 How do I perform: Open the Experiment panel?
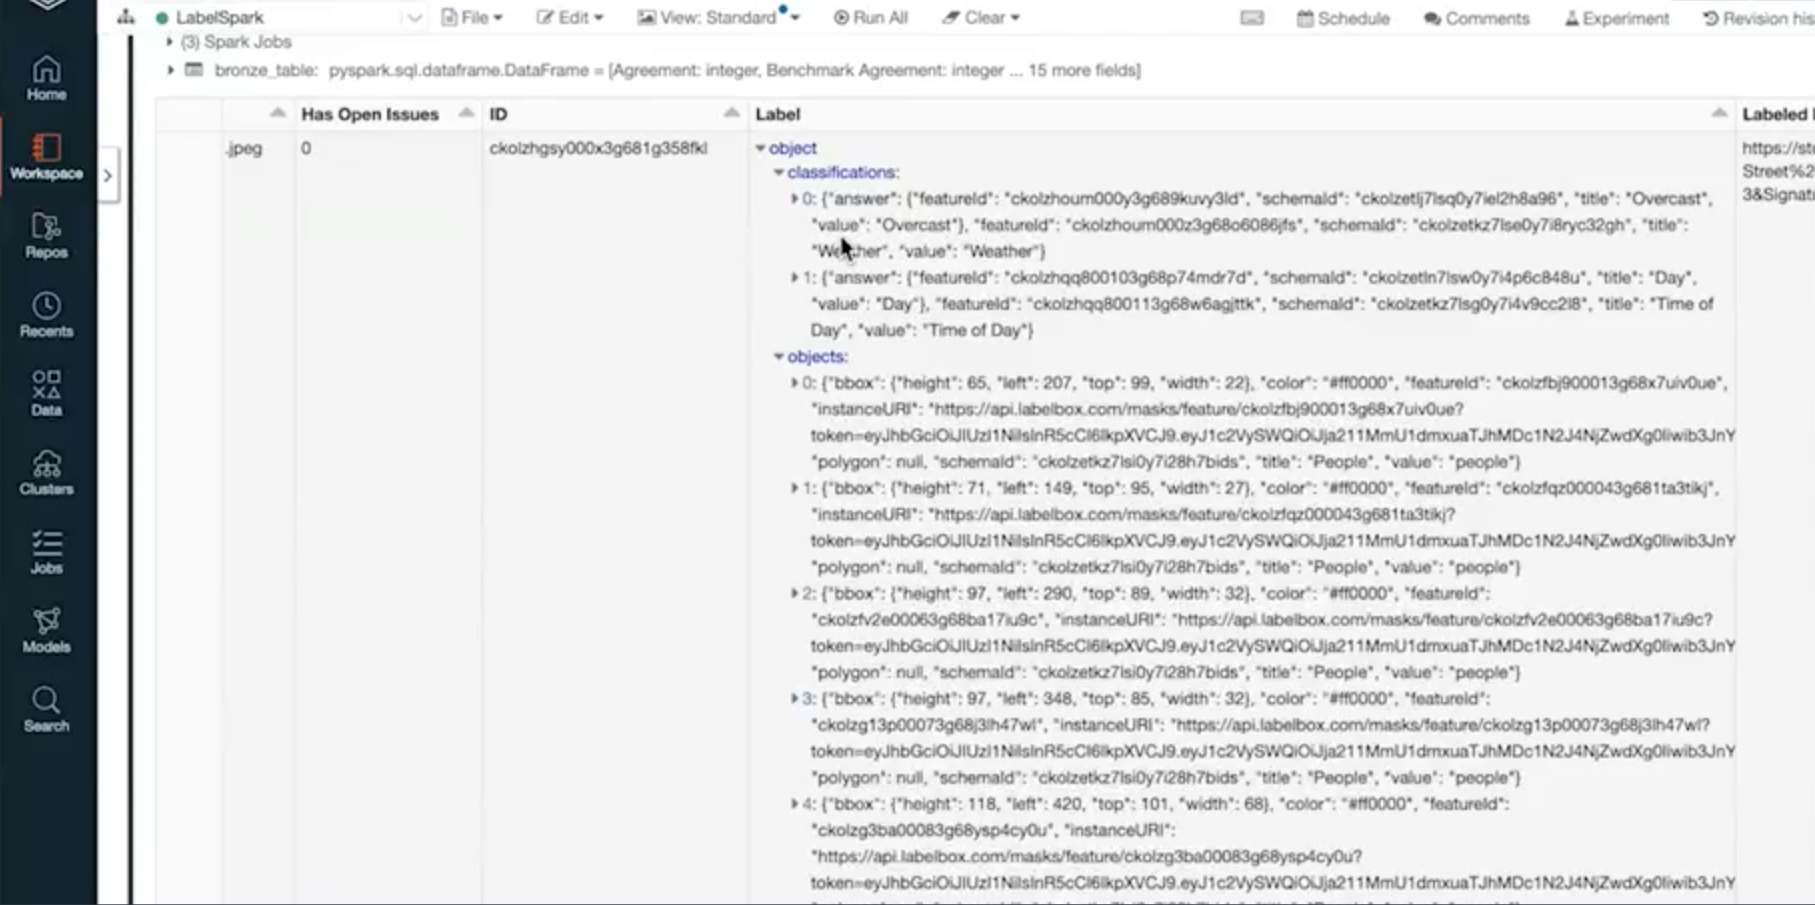pos(1617,18)
